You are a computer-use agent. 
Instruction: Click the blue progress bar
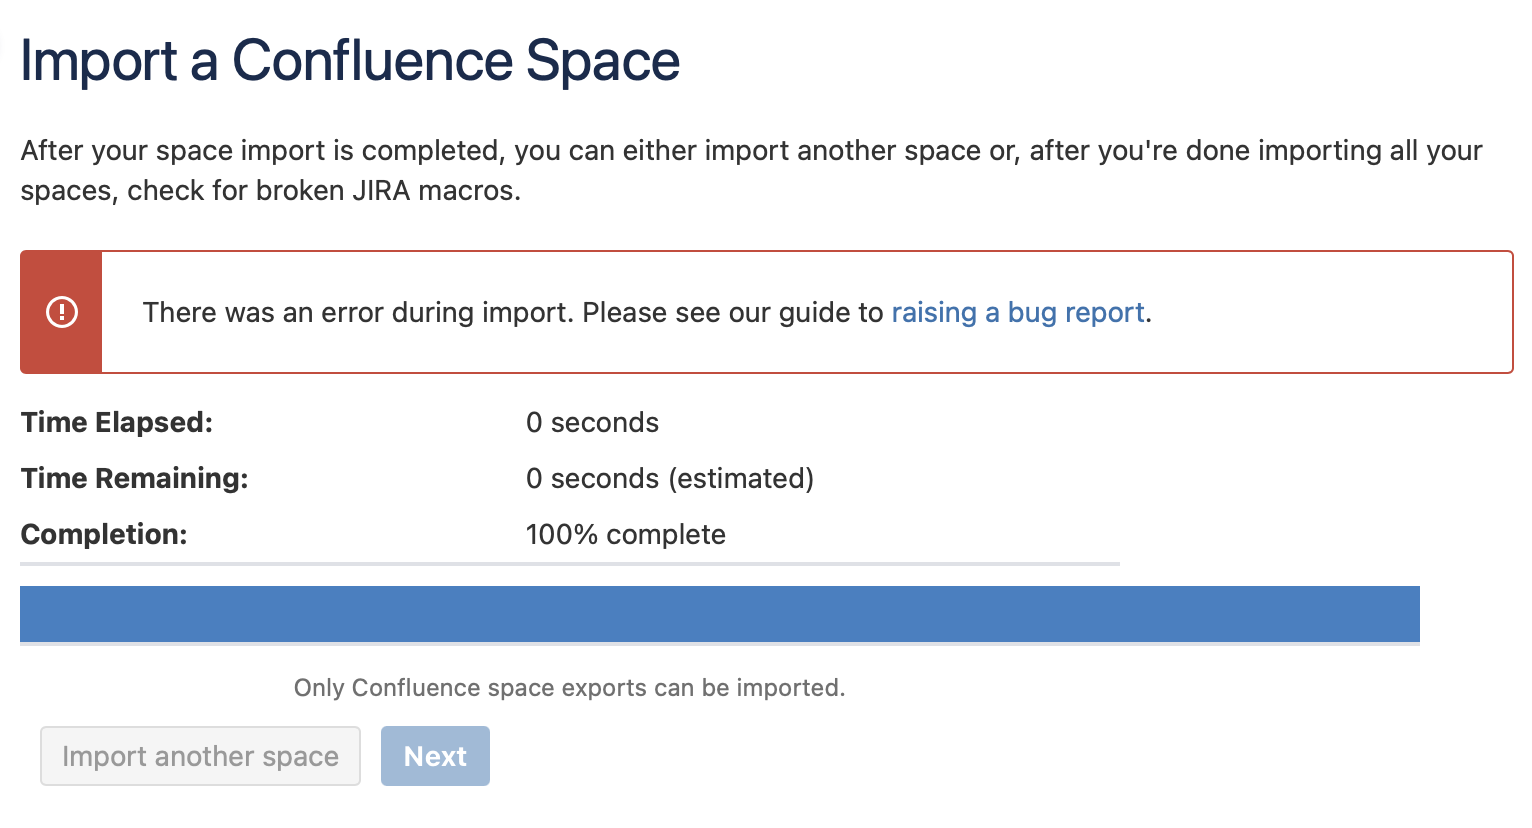click(x=720, y=614)
